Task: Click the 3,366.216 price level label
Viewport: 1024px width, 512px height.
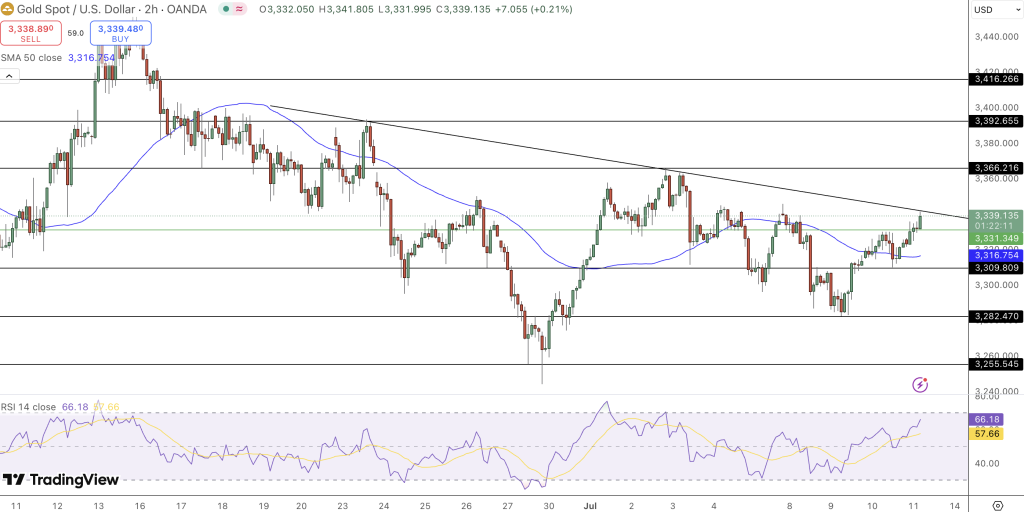Action: pos(996,168)
